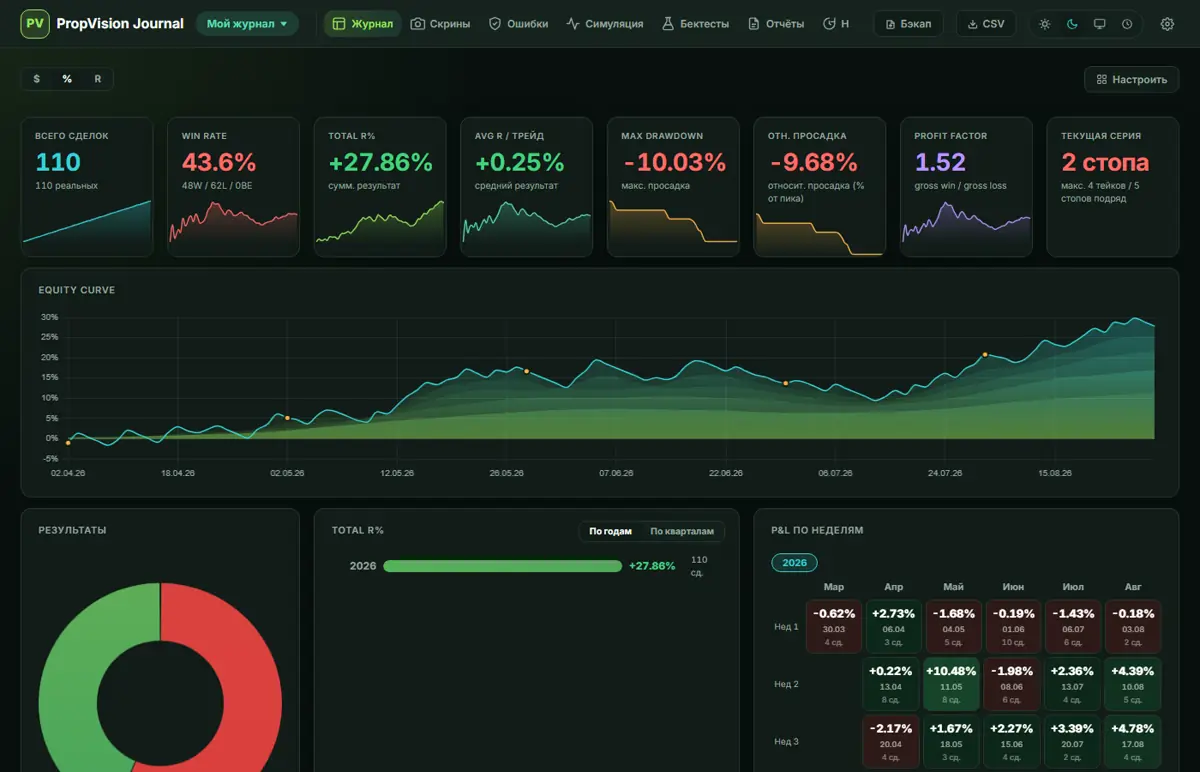This screenshot has height=772, width=1200.
Task: Switch to the Бектесты tab
Action: pos(696,24)
